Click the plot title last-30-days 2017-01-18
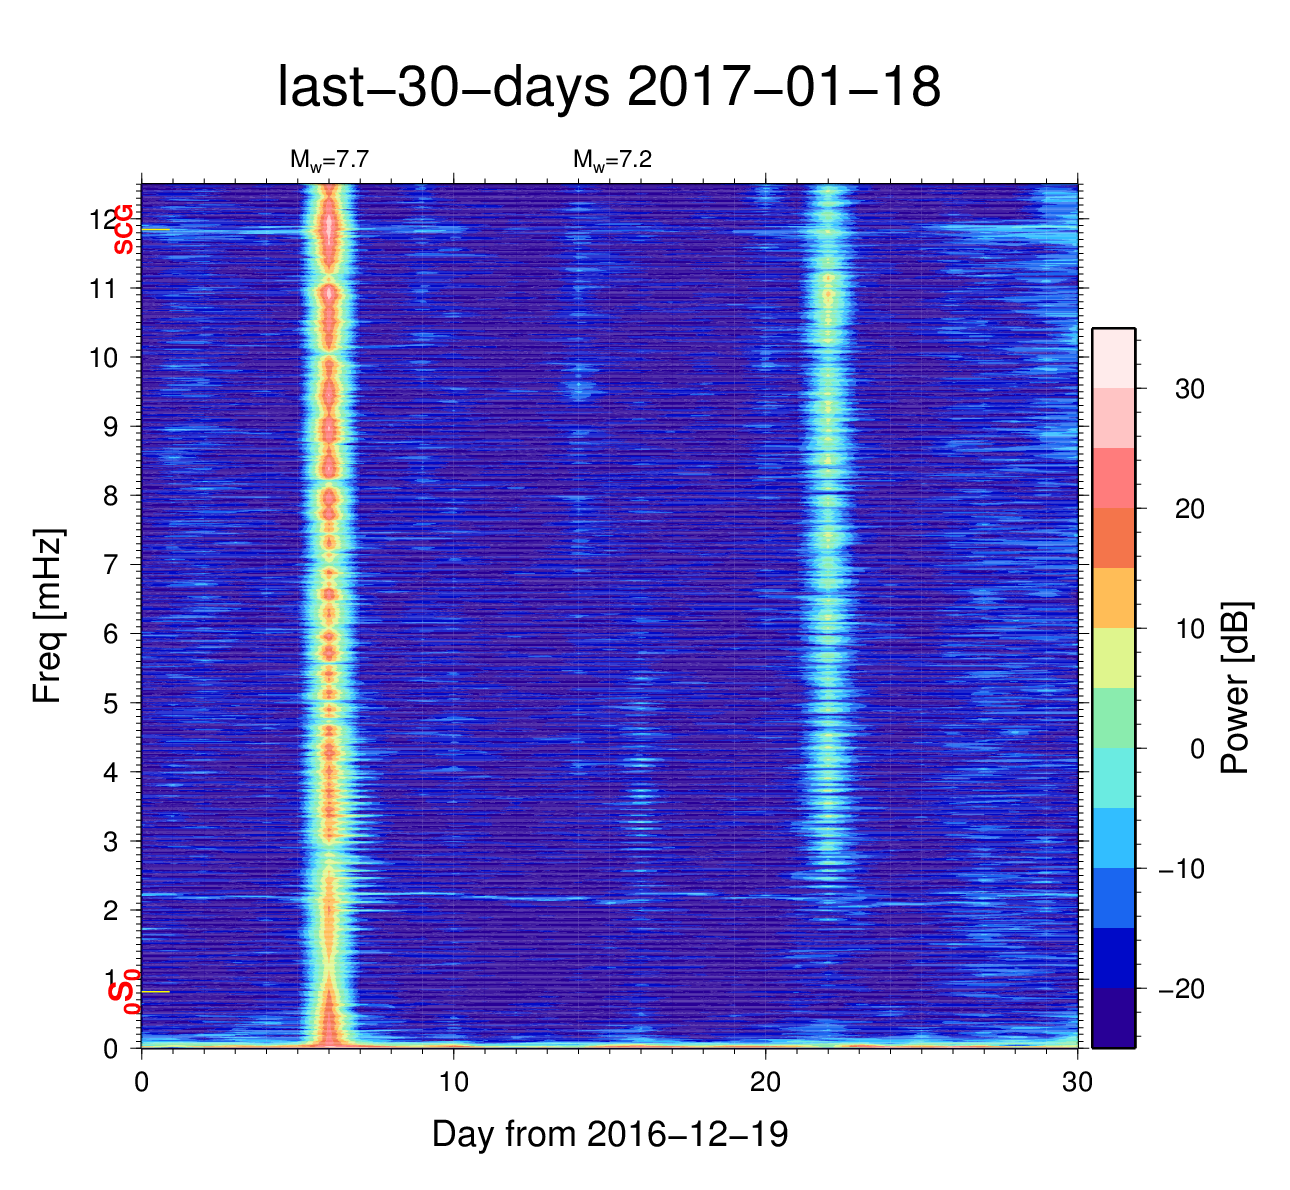Screen dimensions: 1290x1190 (608, 88)
